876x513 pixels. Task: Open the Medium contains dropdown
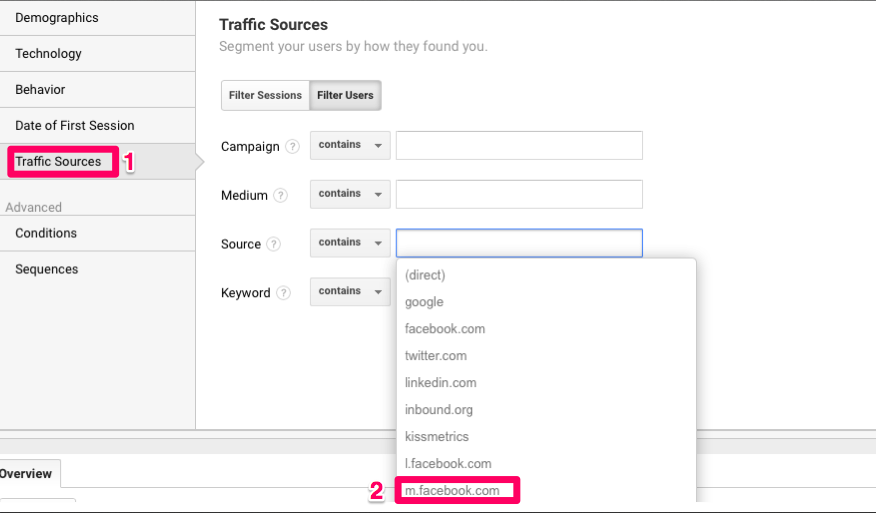[350, 194]
